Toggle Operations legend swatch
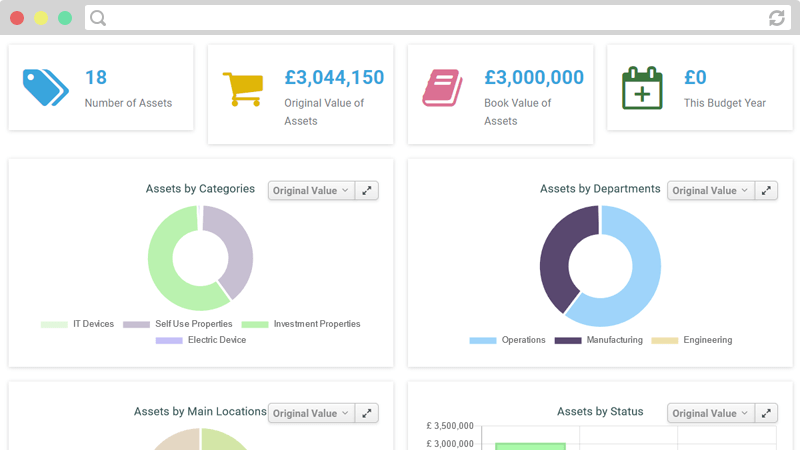Image resolution: width=800 pixels, height=450 pixels. pyautogui.click(x=483, y=340)
